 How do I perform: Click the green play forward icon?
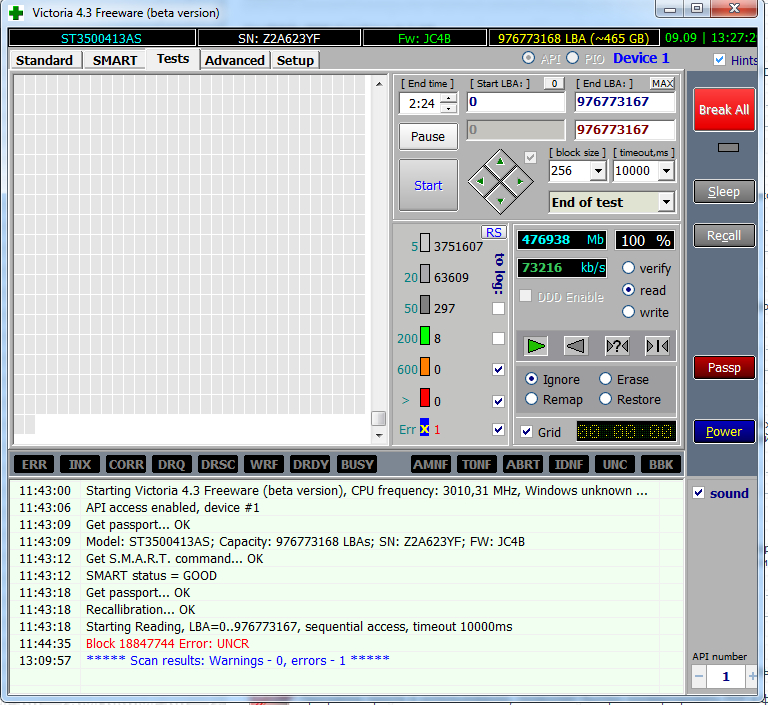point(537,346)
